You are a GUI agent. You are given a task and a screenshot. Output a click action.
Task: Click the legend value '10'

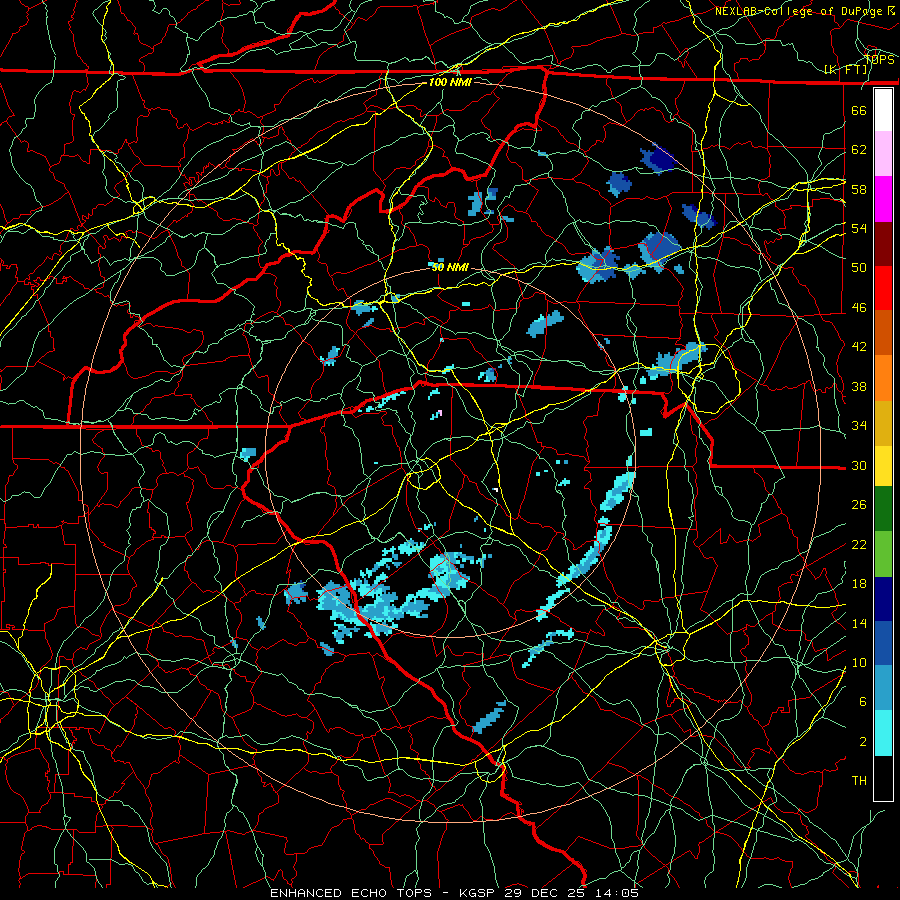click(x=859, y=662)
